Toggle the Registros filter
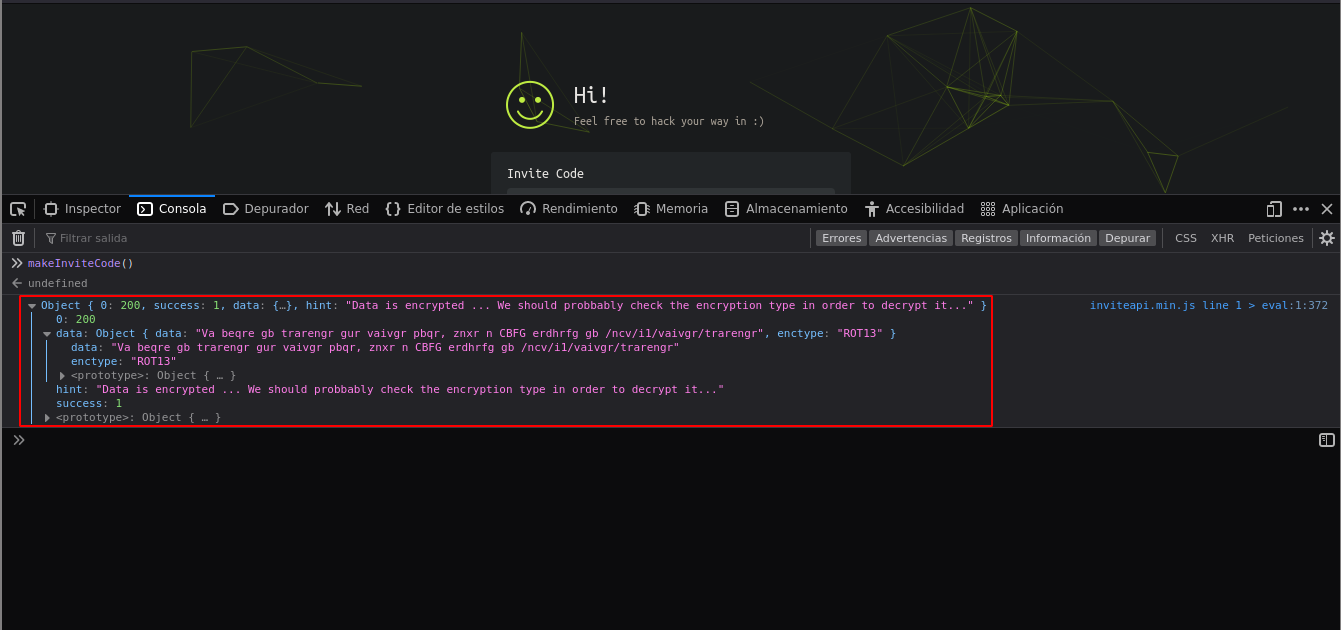 (x=986, y=238)
